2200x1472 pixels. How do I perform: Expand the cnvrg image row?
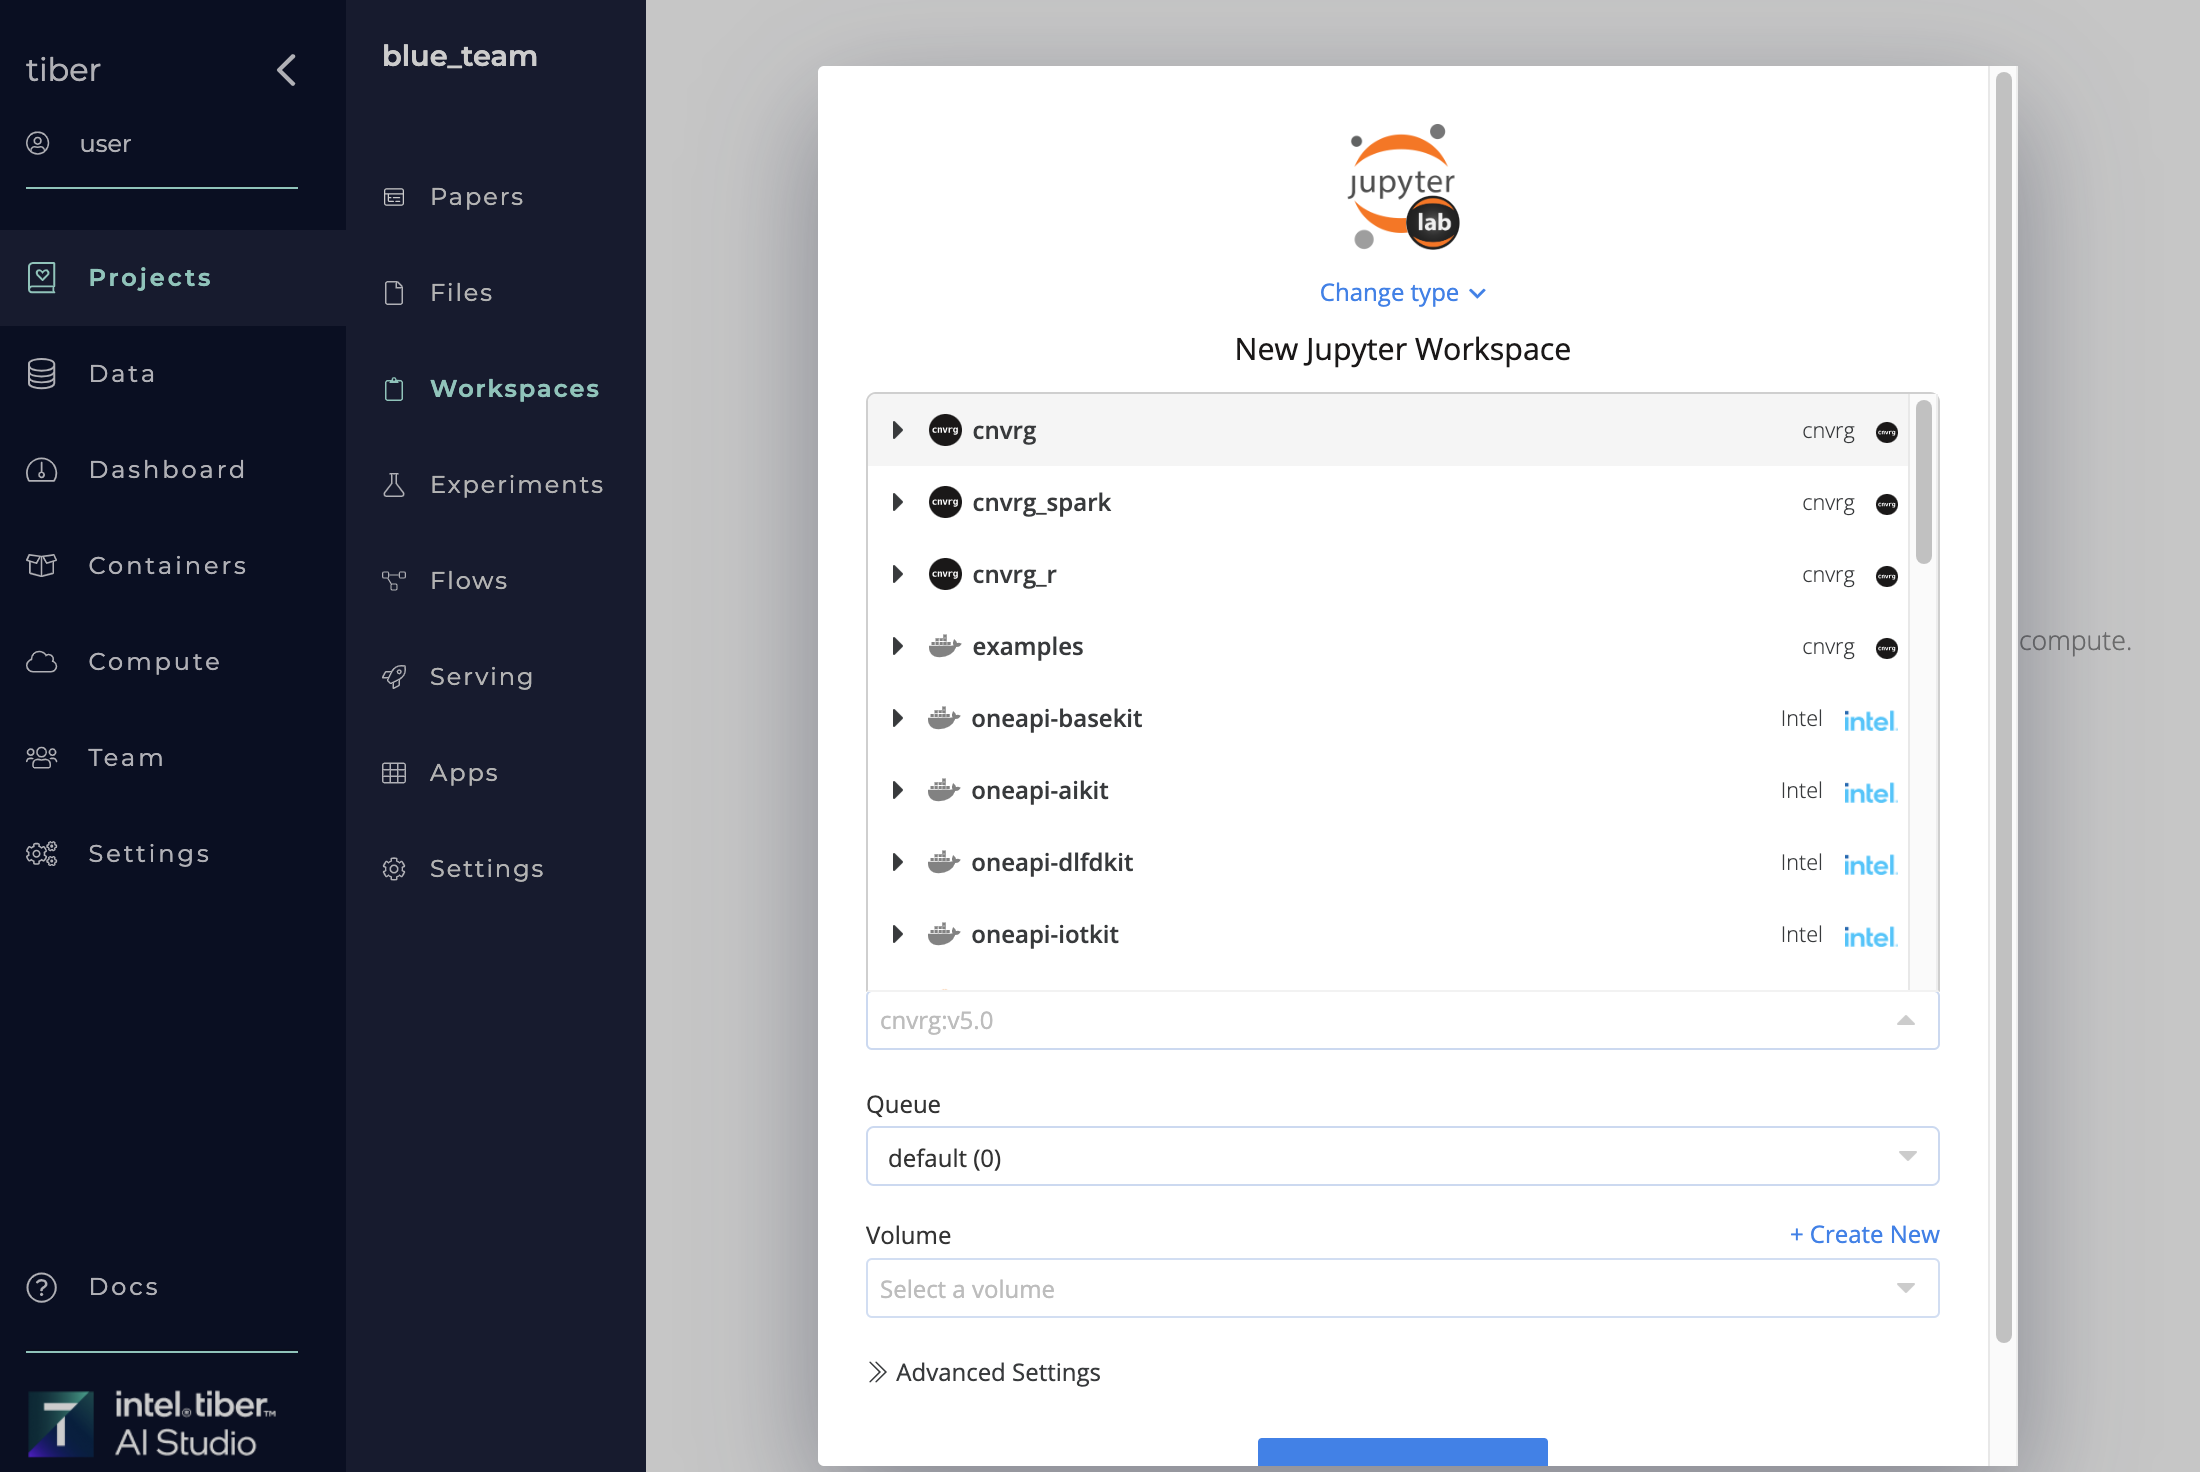[898, 430]
